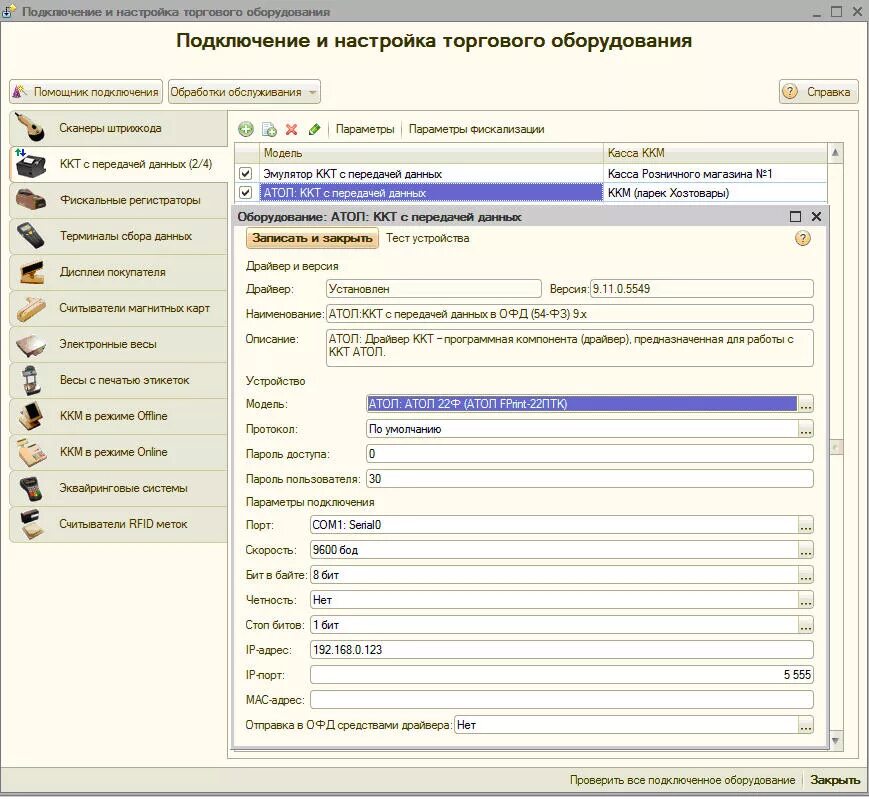Click the green Add equipment icon
The width and height of the screenshot is (869, 799).
tap(246, 129)
